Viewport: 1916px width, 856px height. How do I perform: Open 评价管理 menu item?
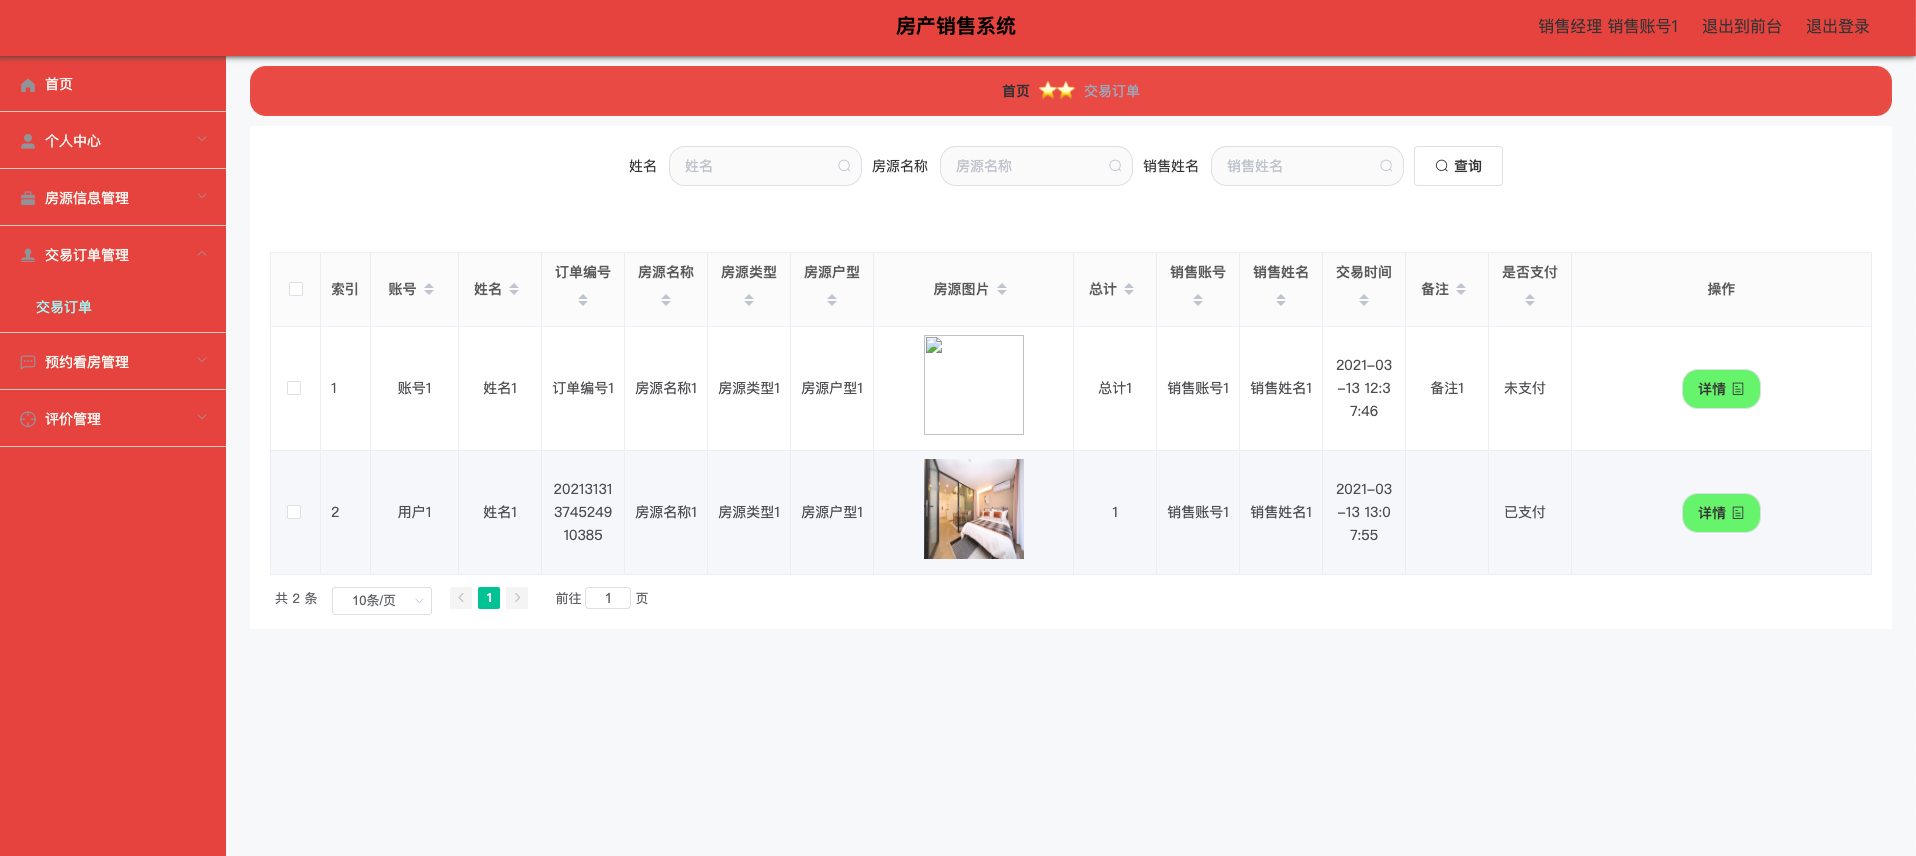point(113,419)
